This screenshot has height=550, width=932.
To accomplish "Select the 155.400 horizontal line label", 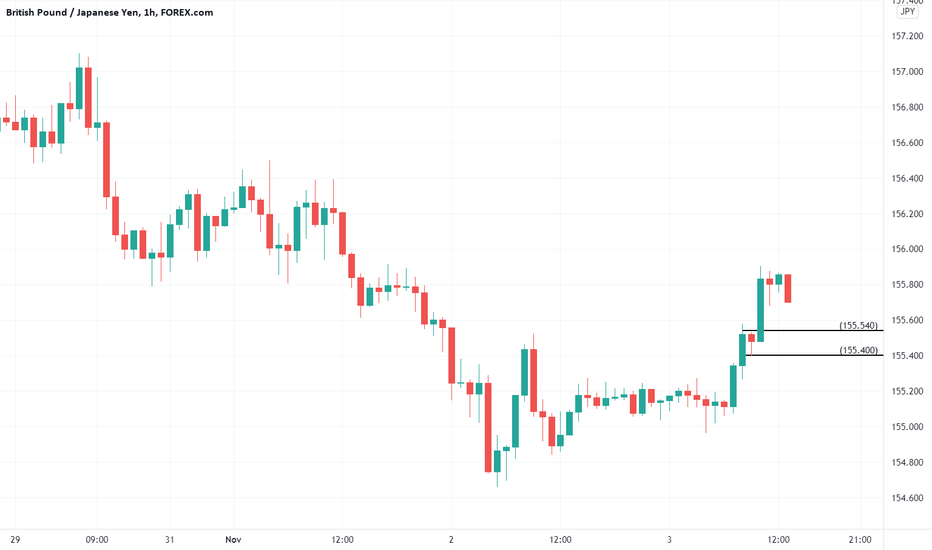I will pos(858,350).
